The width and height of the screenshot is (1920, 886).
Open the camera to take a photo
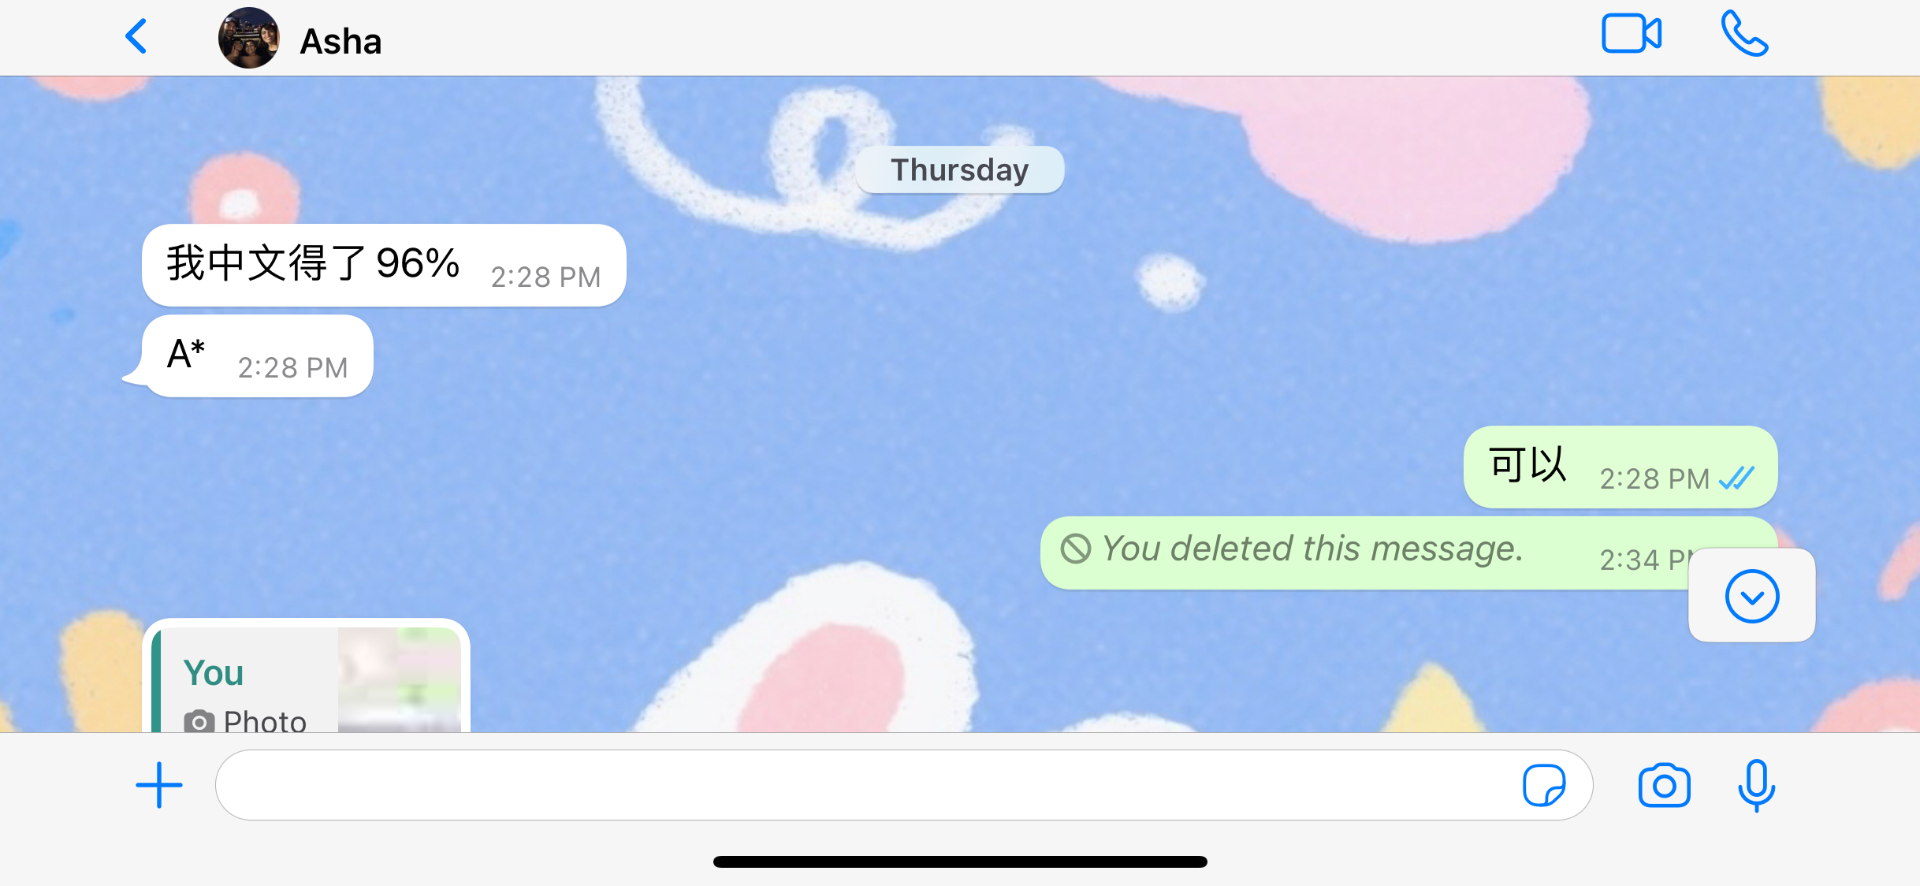pos(1664,785)
